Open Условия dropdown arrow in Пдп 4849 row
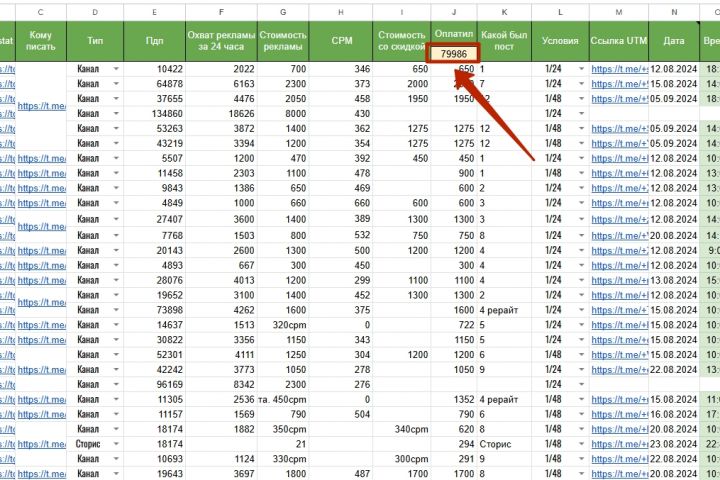 click(581, 203)
